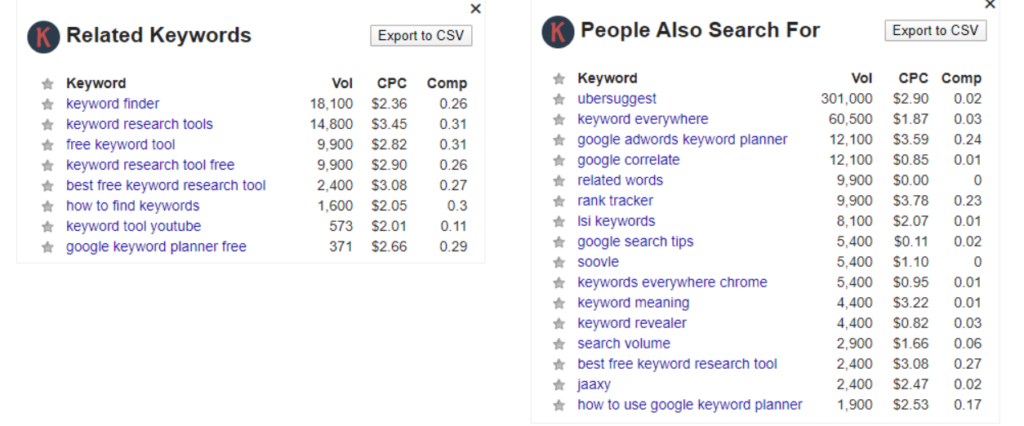
Task: Open the 'keyword tool youtube' link
Action: pyautogui.click(x=133, y=226)
